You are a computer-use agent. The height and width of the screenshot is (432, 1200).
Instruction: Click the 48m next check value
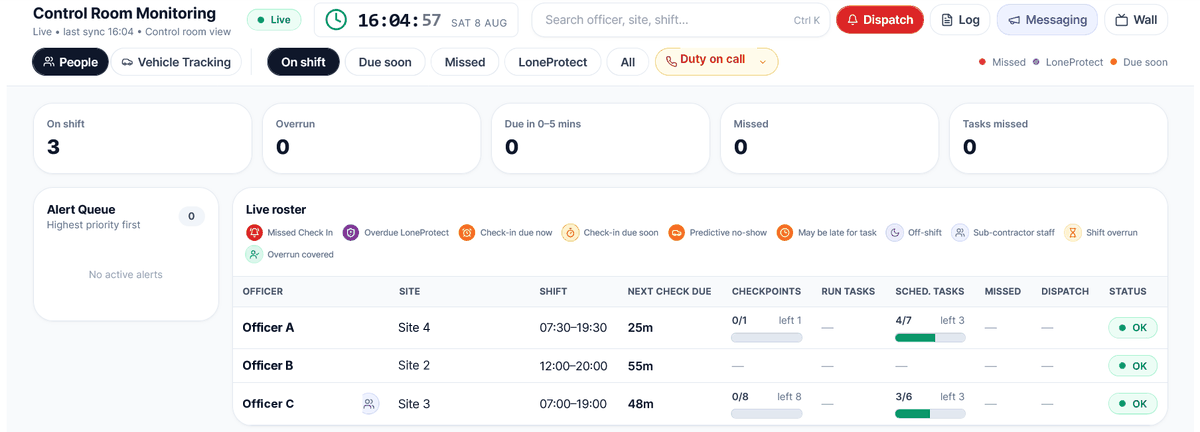[x=640, y=404]
